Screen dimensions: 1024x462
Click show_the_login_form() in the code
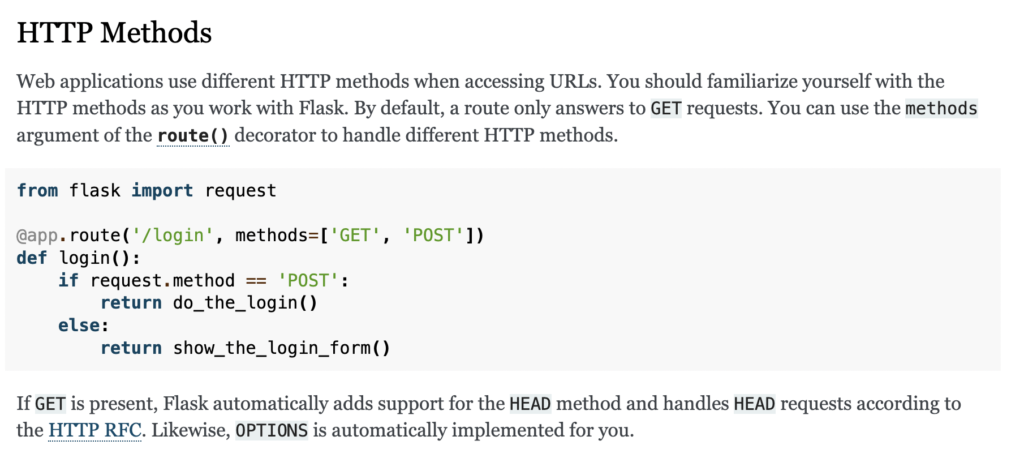tap(281, 348)
